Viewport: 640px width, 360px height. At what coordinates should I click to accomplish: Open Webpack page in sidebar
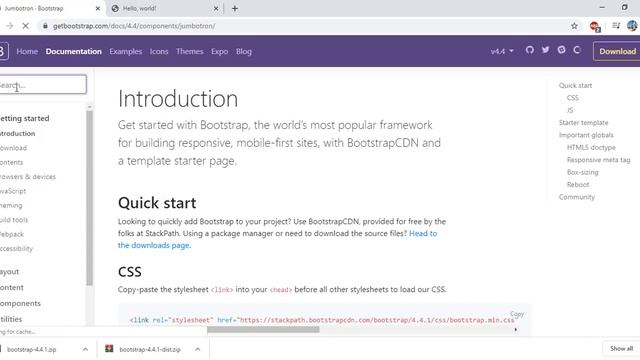(12, 234)
